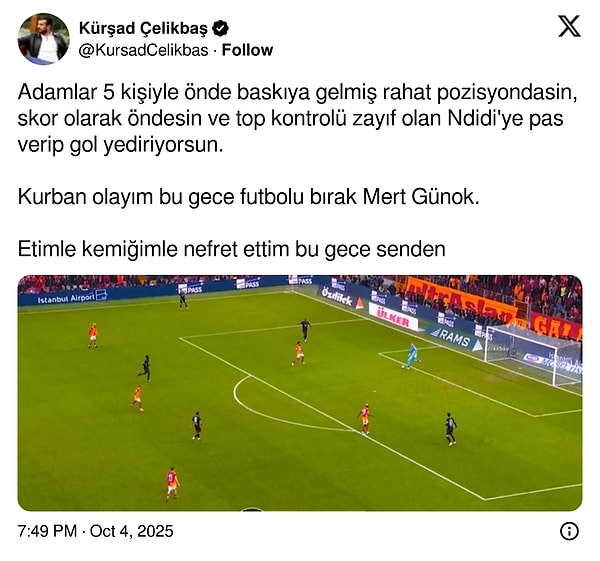Click the line starting with Etimle kemiğimle
Image resolution: width=600 pixels, height=561 pixels.
click(232, 249)
